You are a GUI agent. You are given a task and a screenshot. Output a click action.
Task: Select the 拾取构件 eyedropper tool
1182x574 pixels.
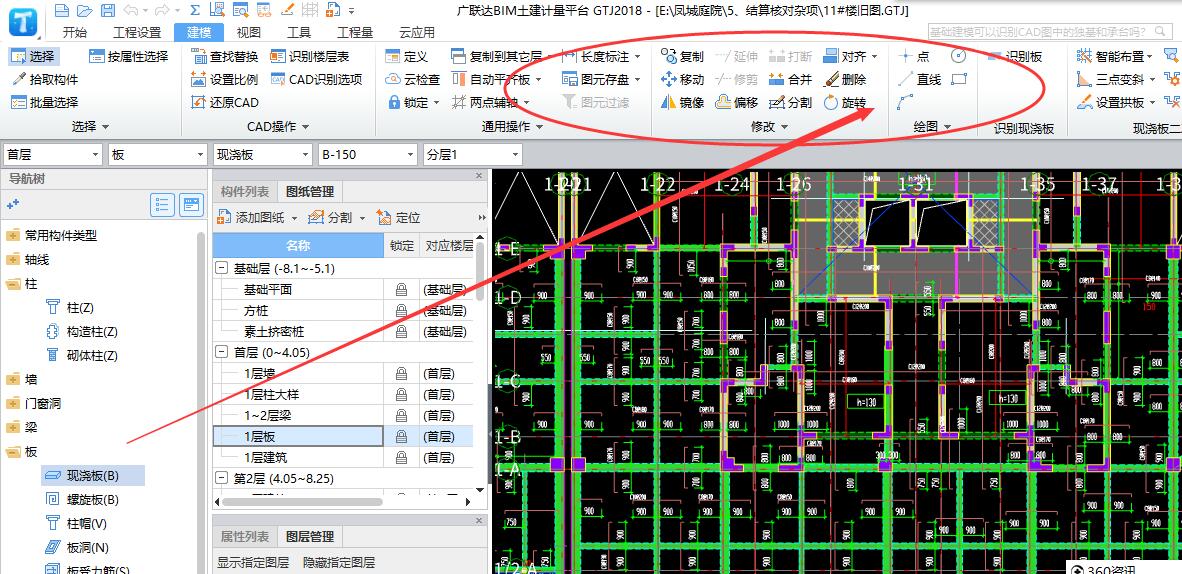click(x=44, y=79)
